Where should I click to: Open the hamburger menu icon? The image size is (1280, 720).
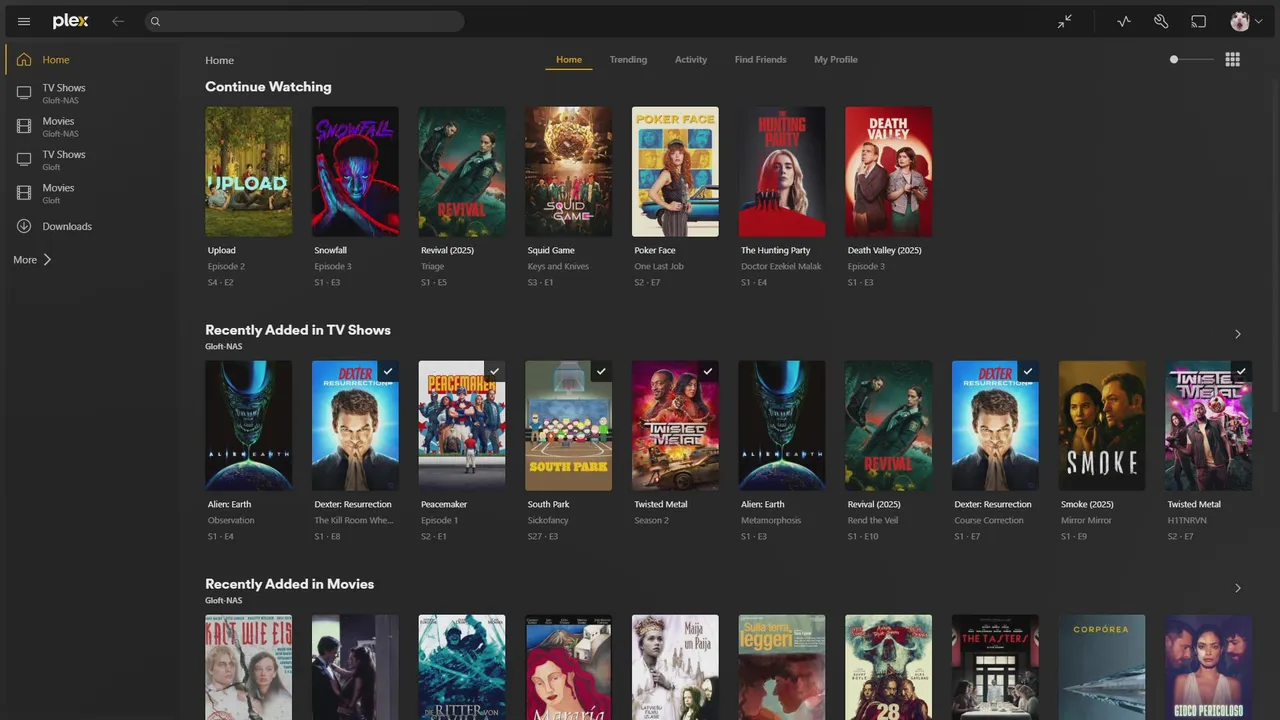pos(24,21)
